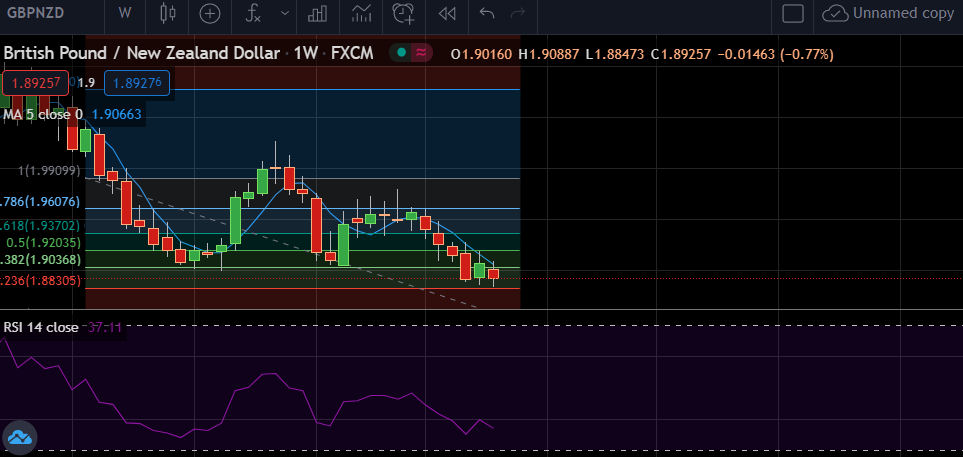Undo the last chart action
This screenshot has height=457, width=963.
[487, 13]
